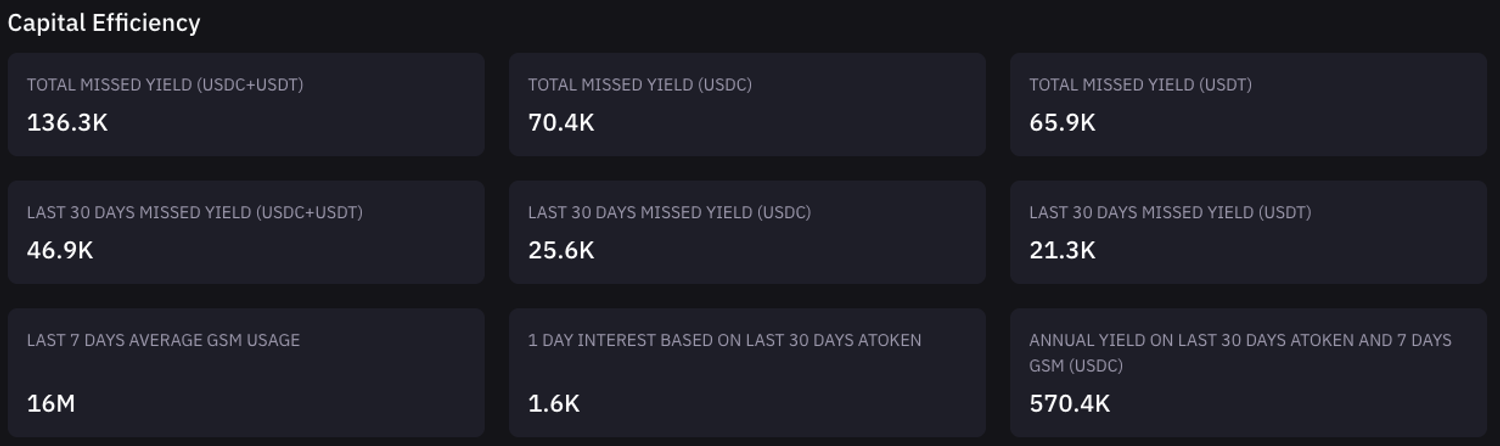Click the 65.9K USDT missed yield value
The image size is (1500, 446).
[1062, 123]
